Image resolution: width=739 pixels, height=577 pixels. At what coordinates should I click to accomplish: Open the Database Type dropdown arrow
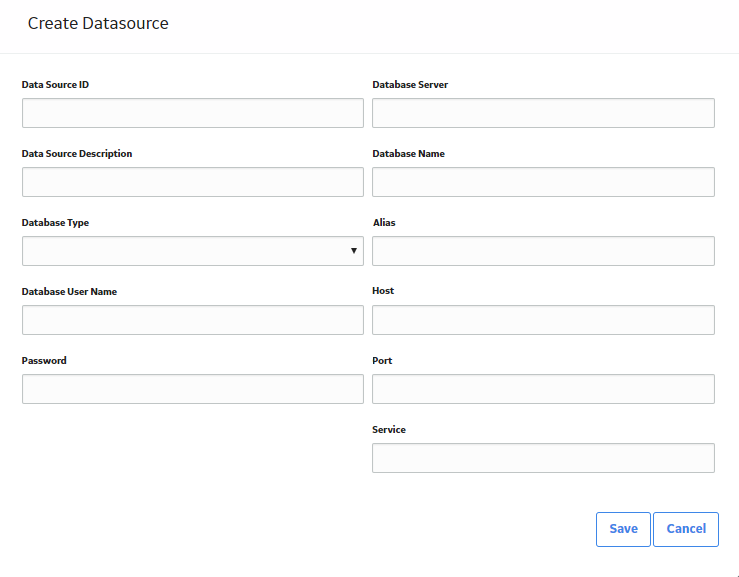click(353, 251)
